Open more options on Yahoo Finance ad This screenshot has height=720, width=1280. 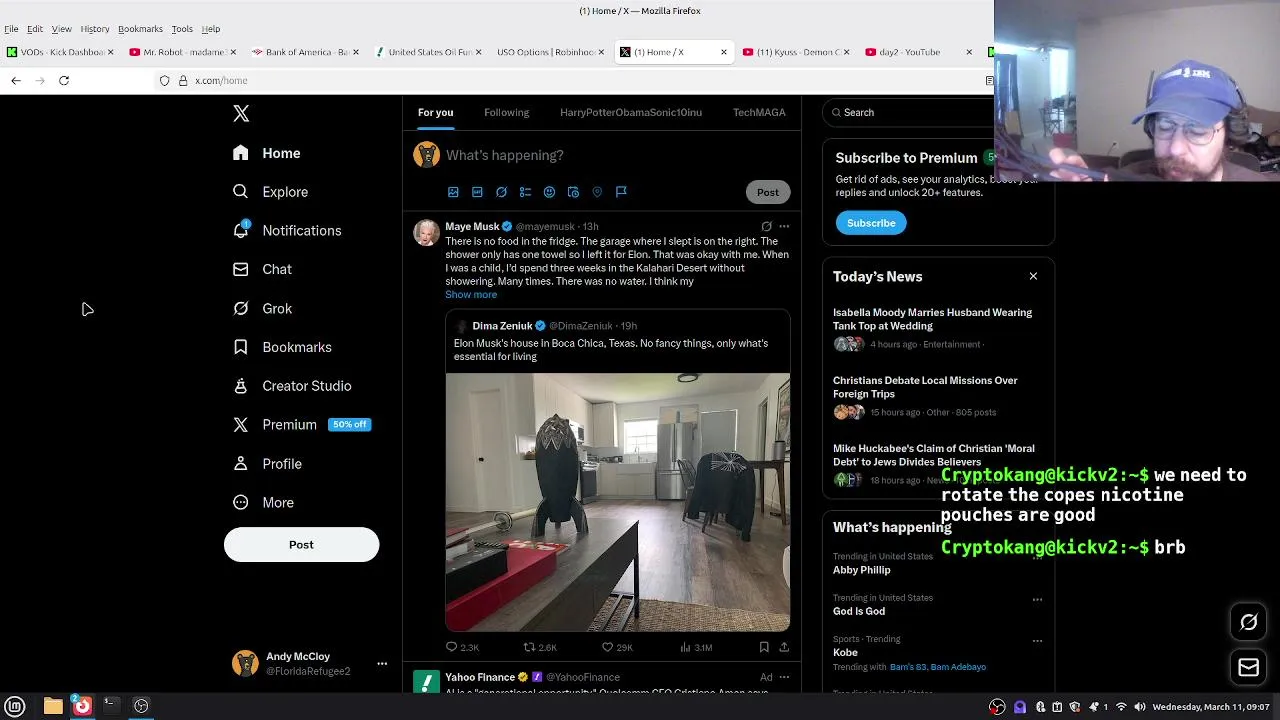click(784, 677)
